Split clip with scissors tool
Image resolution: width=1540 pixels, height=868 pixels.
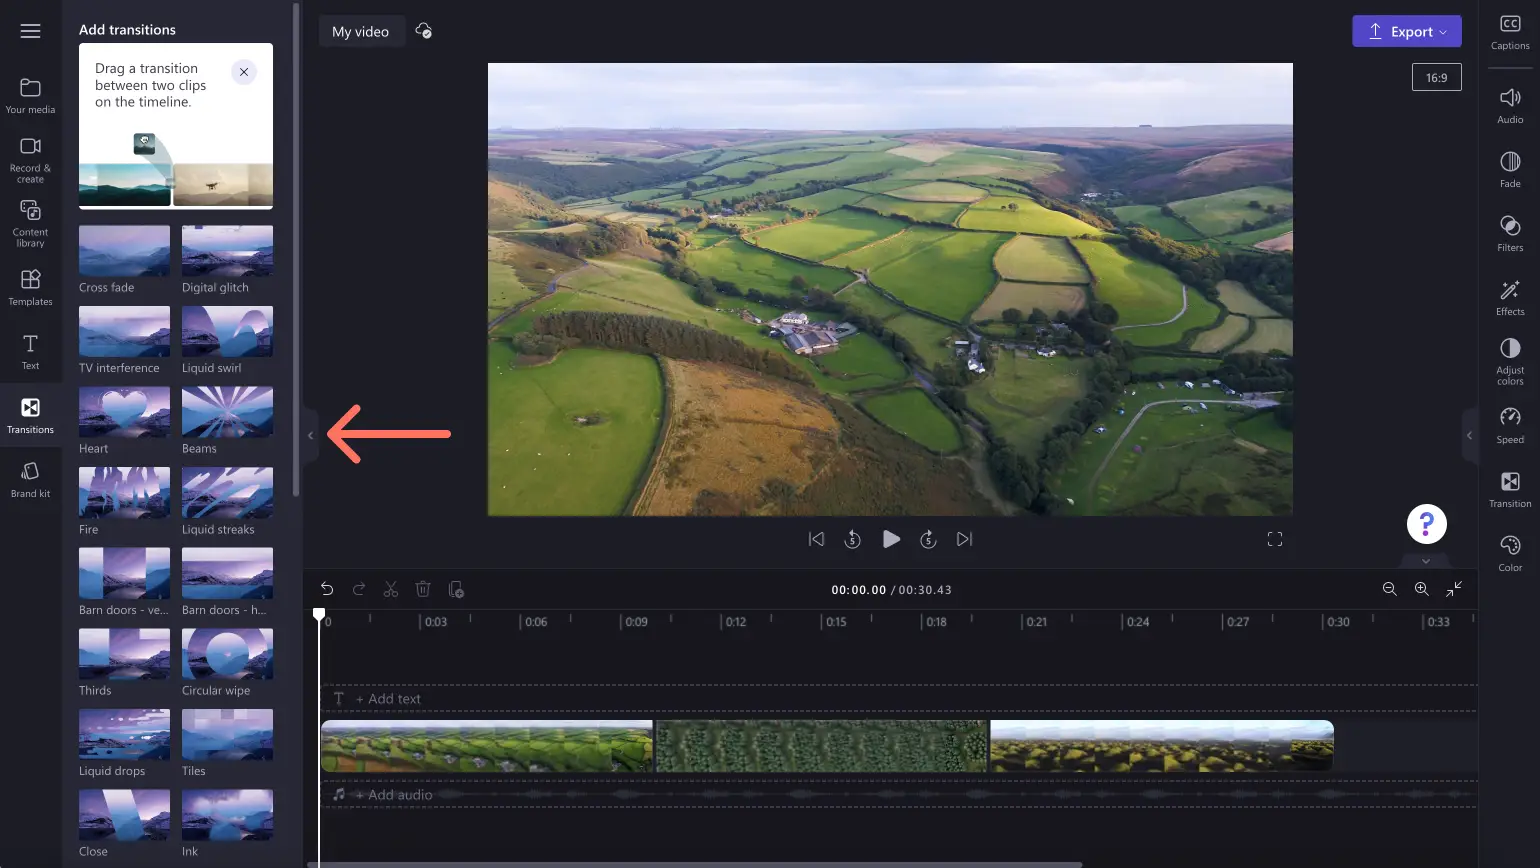pyautogui.click(x=391, y=589)
